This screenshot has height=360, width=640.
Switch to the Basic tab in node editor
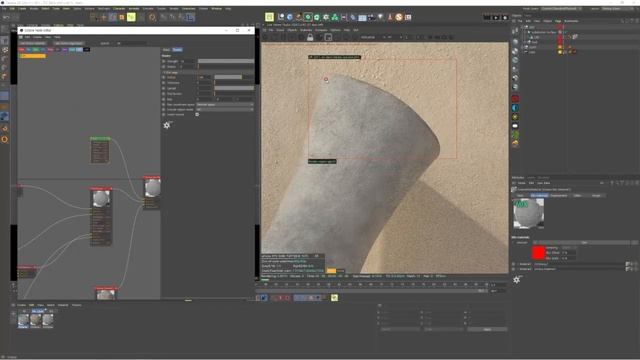pyautogui.click(x=167, y=50)
